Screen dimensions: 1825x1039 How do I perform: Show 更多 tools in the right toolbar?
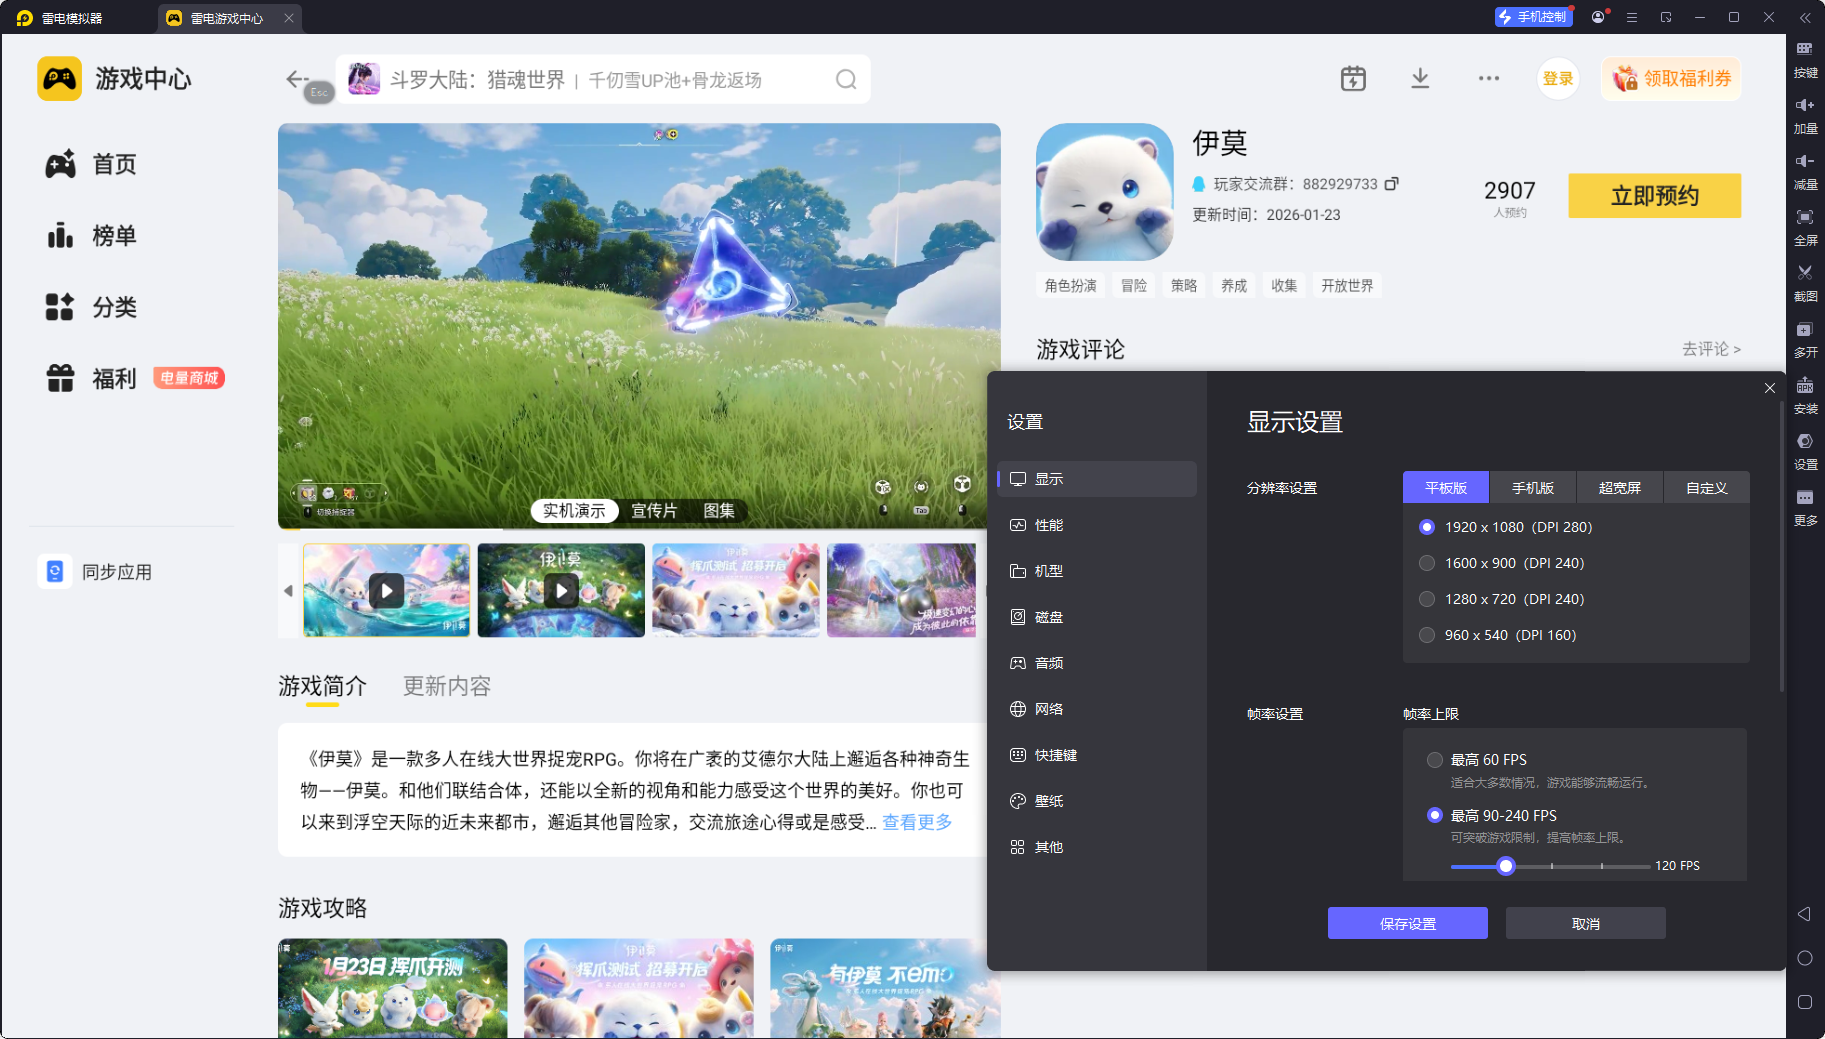(1805, 507)
